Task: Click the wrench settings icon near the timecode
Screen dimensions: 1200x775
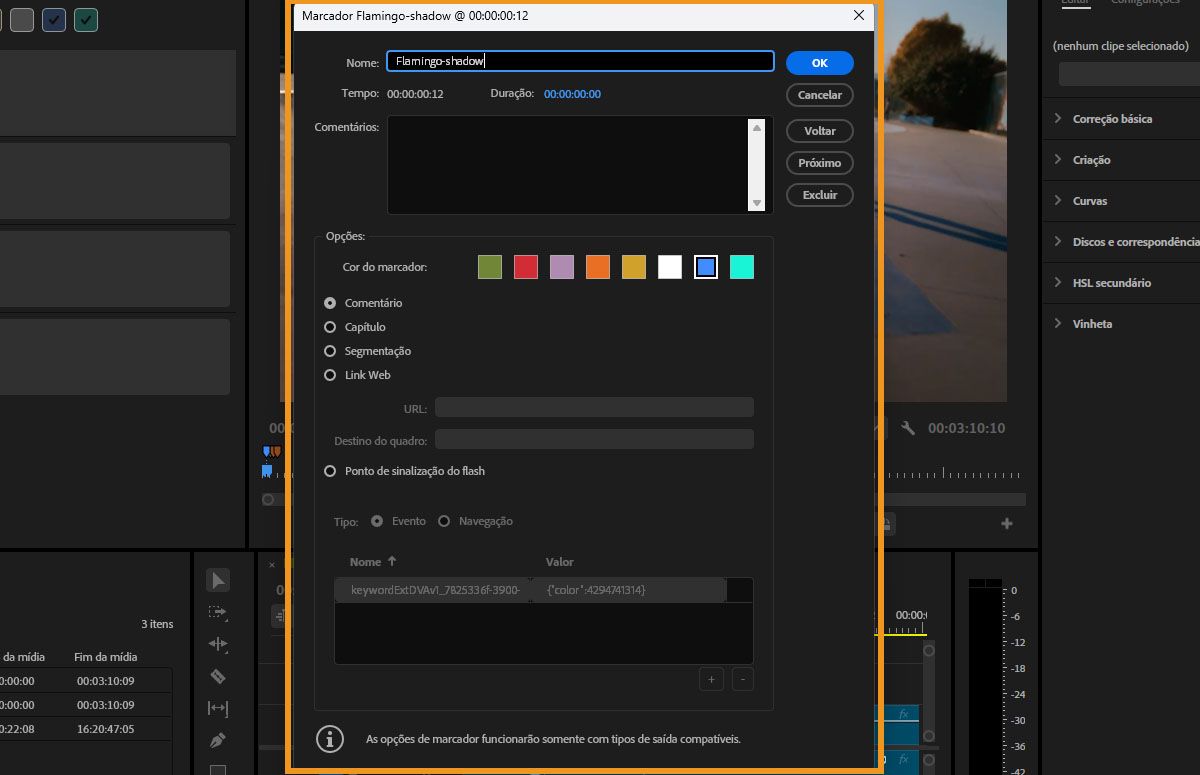Action: click(908, 427)
